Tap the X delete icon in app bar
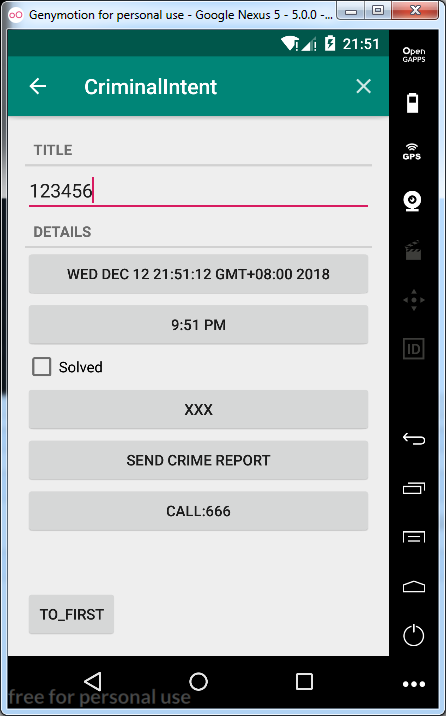The image size is (446, 716). click(x=363, y=86)
